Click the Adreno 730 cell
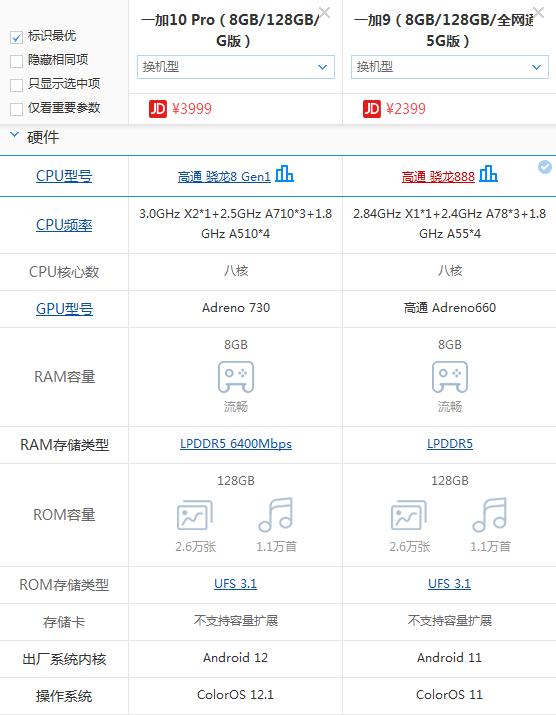The image size is (556, 715). click(236, 308)
